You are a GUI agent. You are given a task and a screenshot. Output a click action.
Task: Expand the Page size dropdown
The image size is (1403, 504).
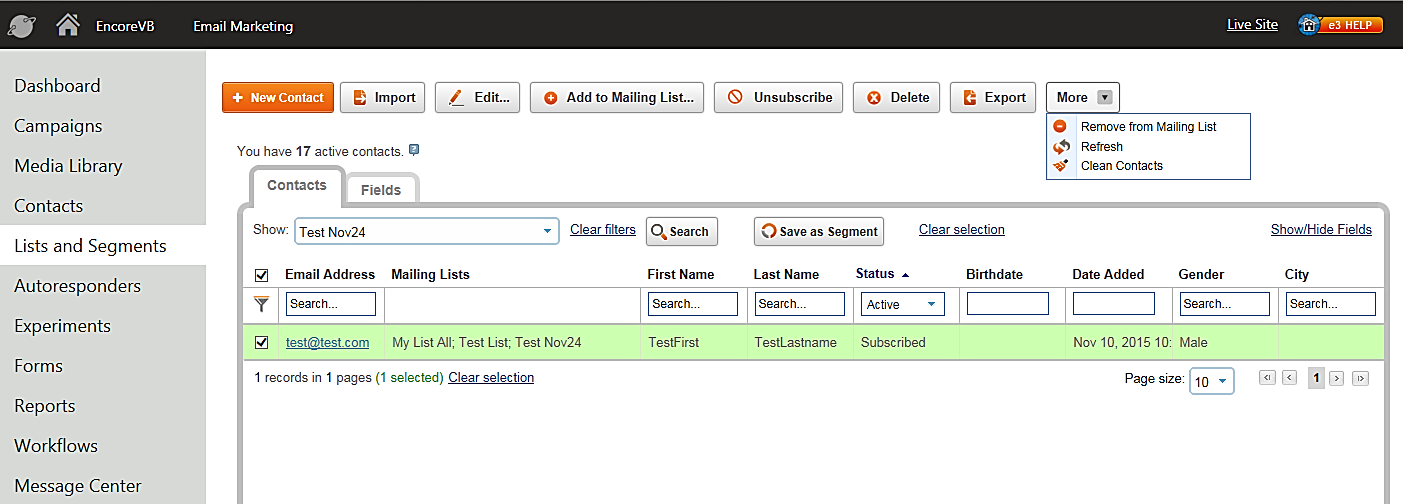(x=1211, y=382)
